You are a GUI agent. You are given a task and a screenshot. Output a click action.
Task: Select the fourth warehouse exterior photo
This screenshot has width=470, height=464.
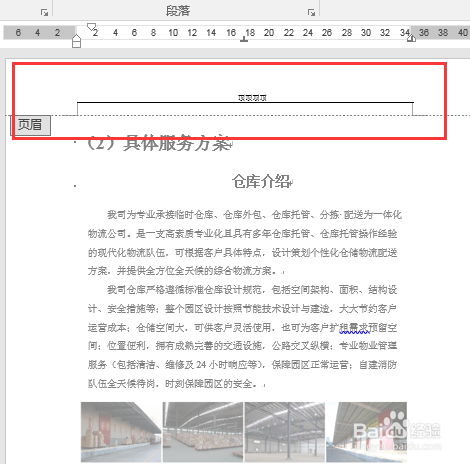tap(366, 432)
